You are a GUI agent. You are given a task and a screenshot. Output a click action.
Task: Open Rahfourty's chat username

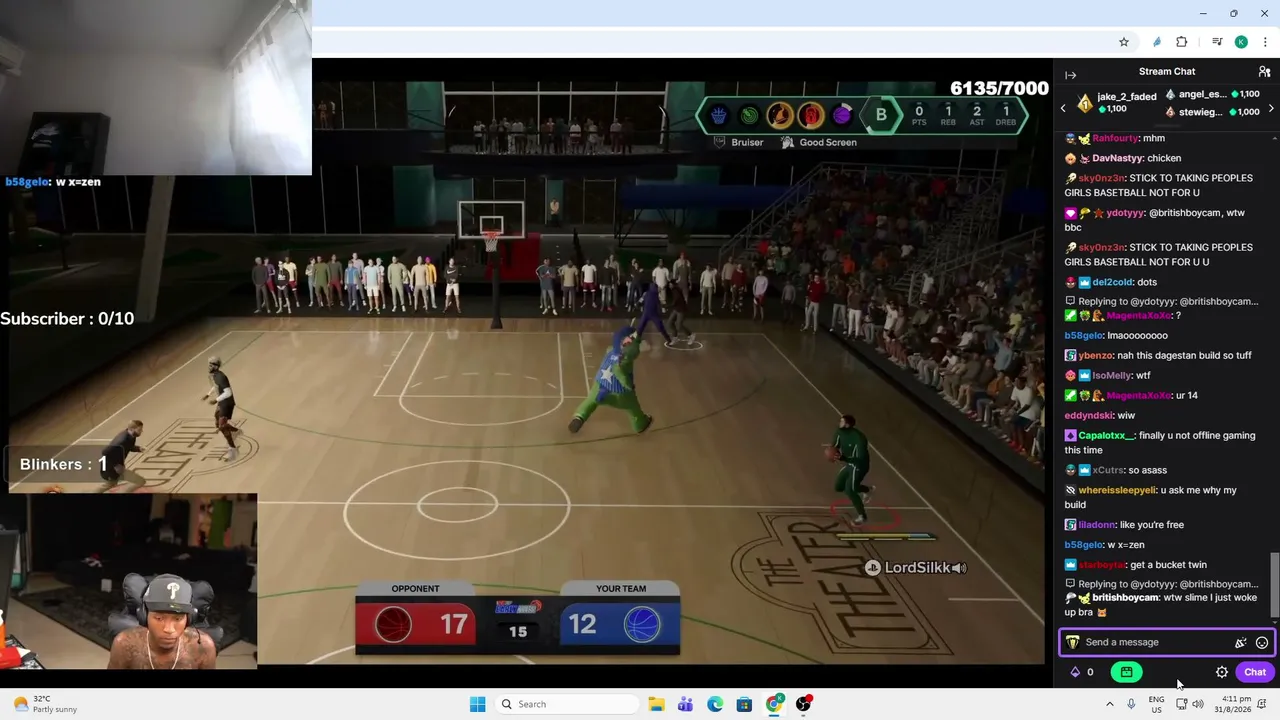[1114, 138]
